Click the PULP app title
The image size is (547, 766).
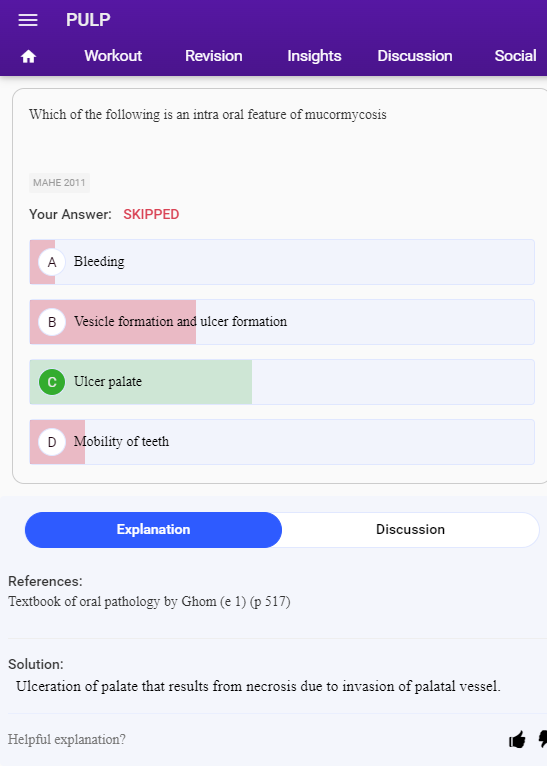click(x=88, y=20)
